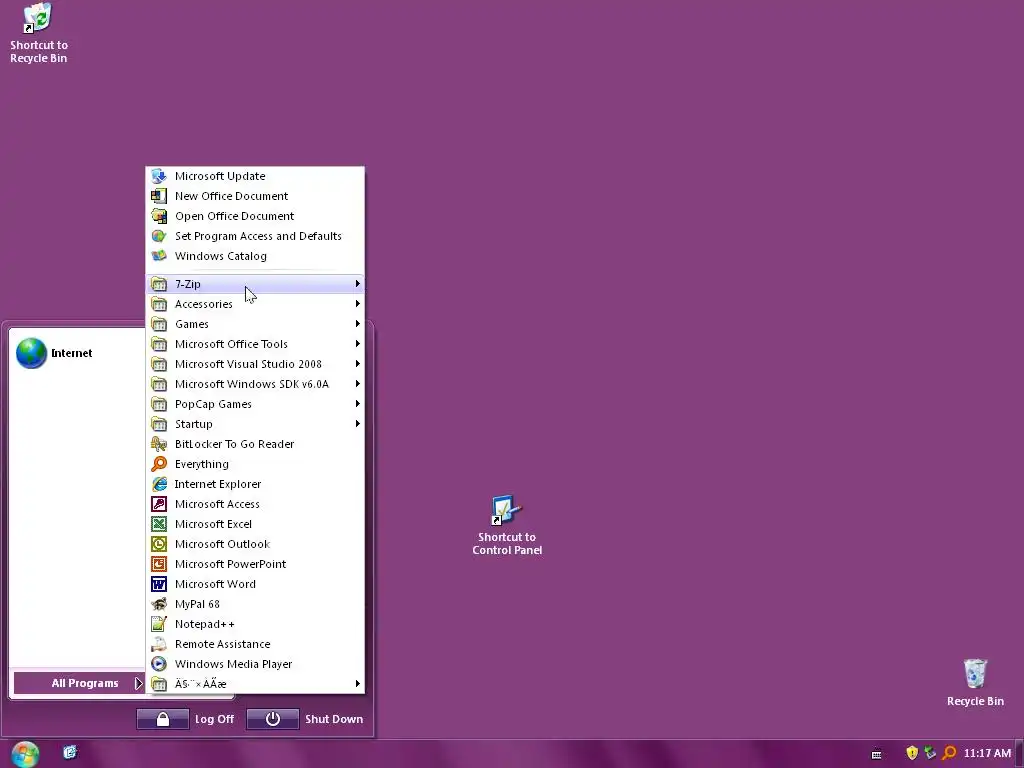The width and height of the screenshot is (1024, 768).
Task: Click the Open Office Document icon
Action: [159, 216]
